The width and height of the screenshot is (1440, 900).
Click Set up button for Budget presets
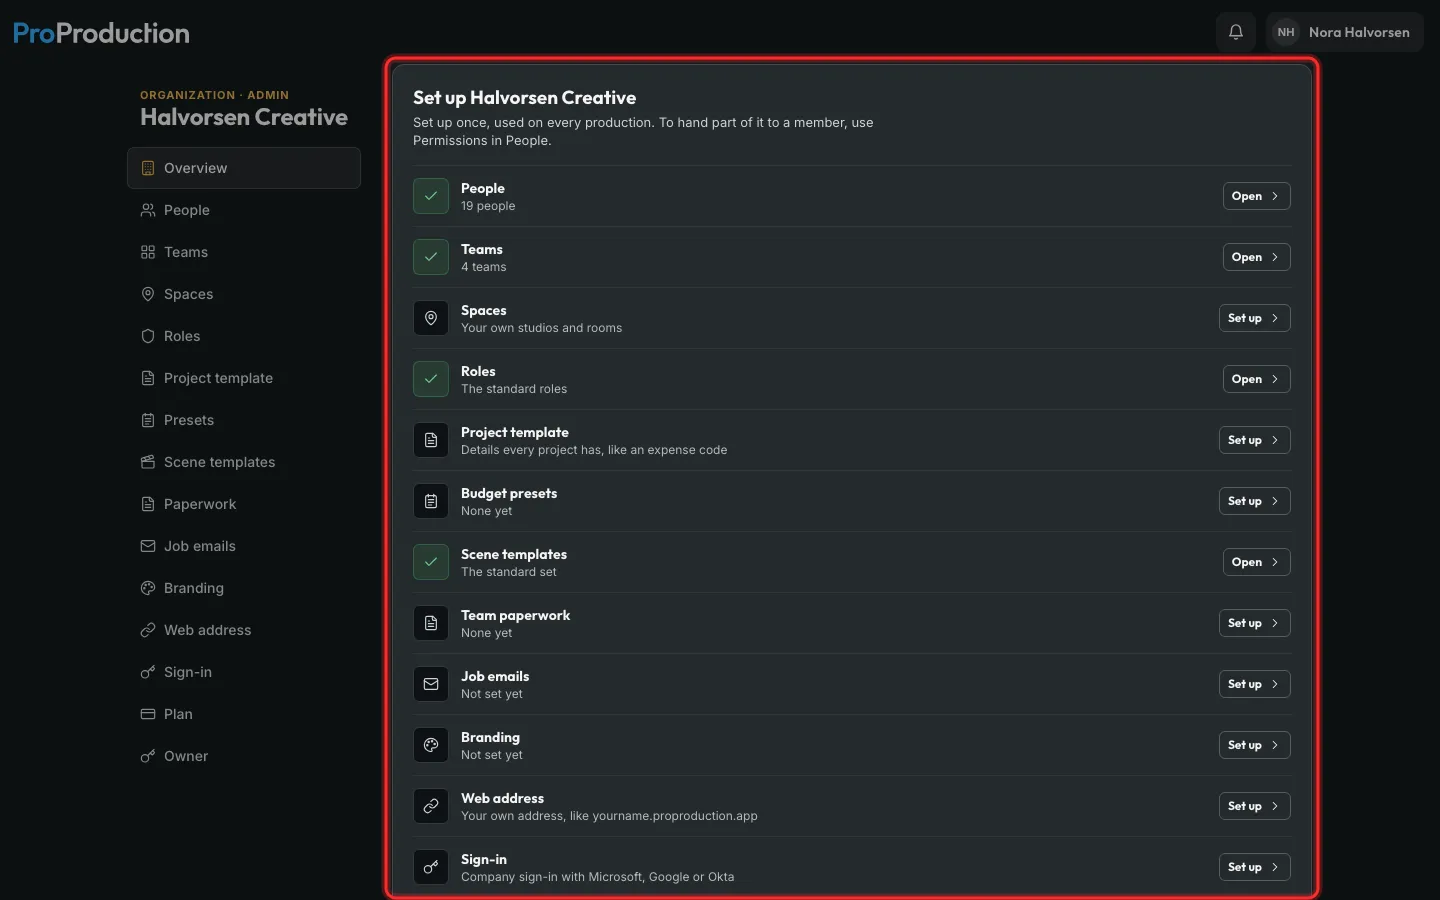pos(1254,501)
